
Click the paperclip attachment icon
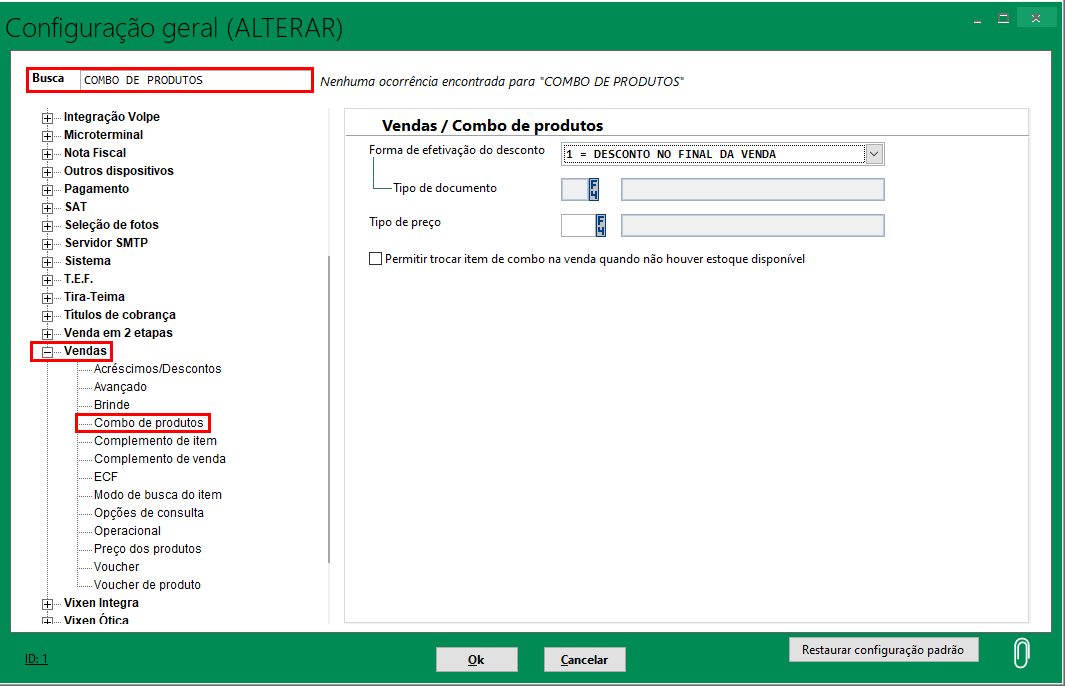1020,652
